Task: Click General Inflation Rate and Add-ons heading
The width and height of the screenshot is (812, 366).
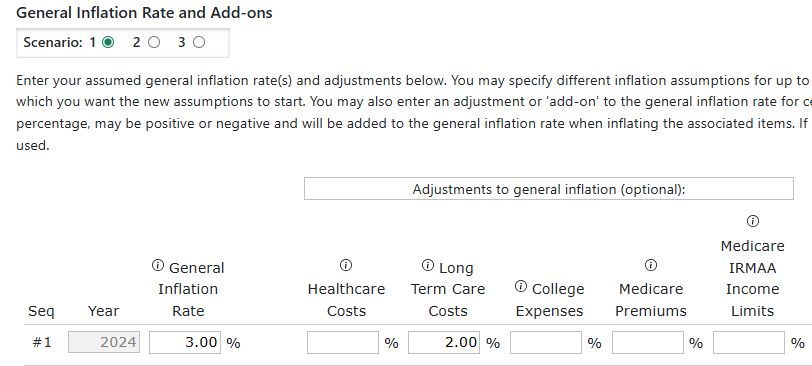Action: click(144, 13)
